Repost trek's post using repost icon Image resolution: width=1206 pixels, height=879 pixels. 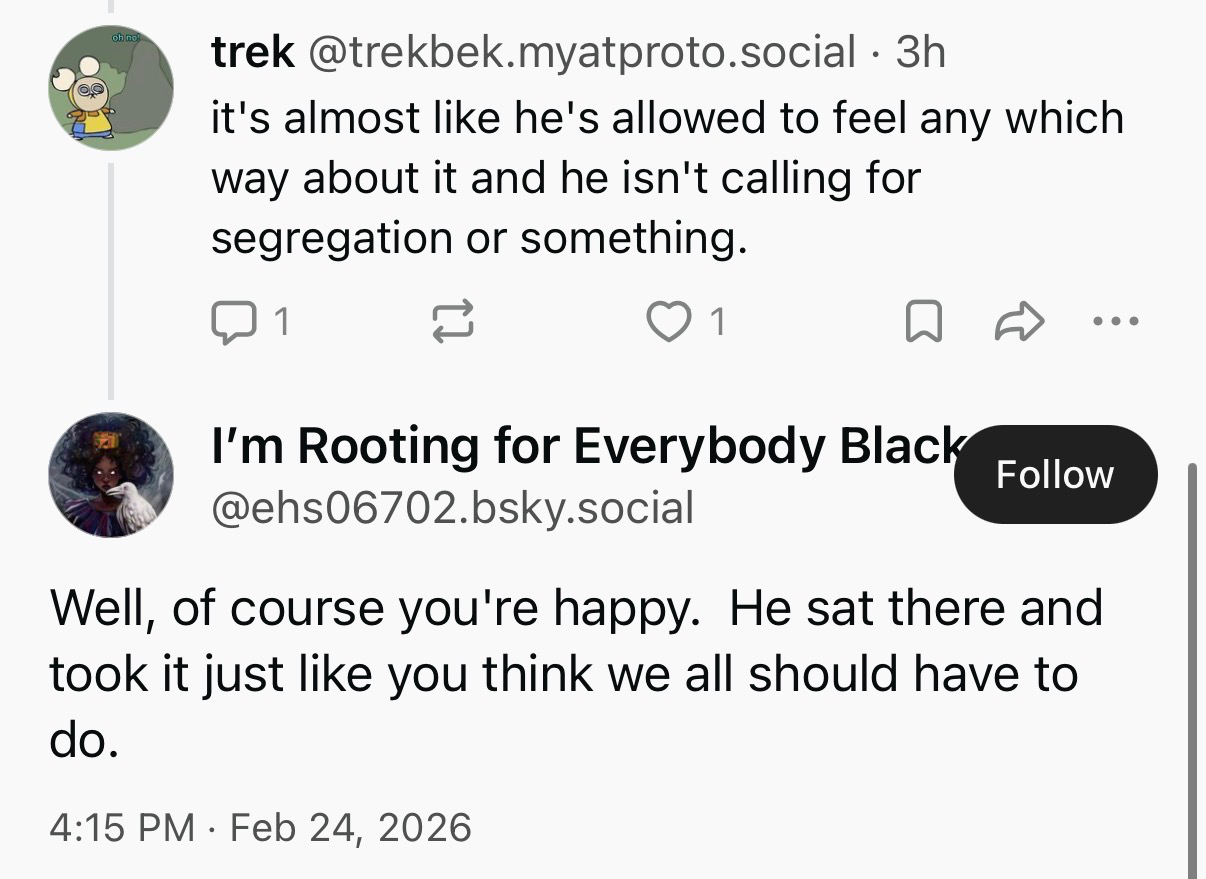pos(452,321)
